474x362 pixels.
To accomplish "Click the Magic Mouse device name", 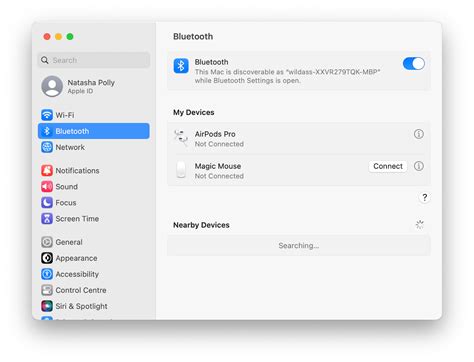I will pyautogui.click(x=218, y=166).
